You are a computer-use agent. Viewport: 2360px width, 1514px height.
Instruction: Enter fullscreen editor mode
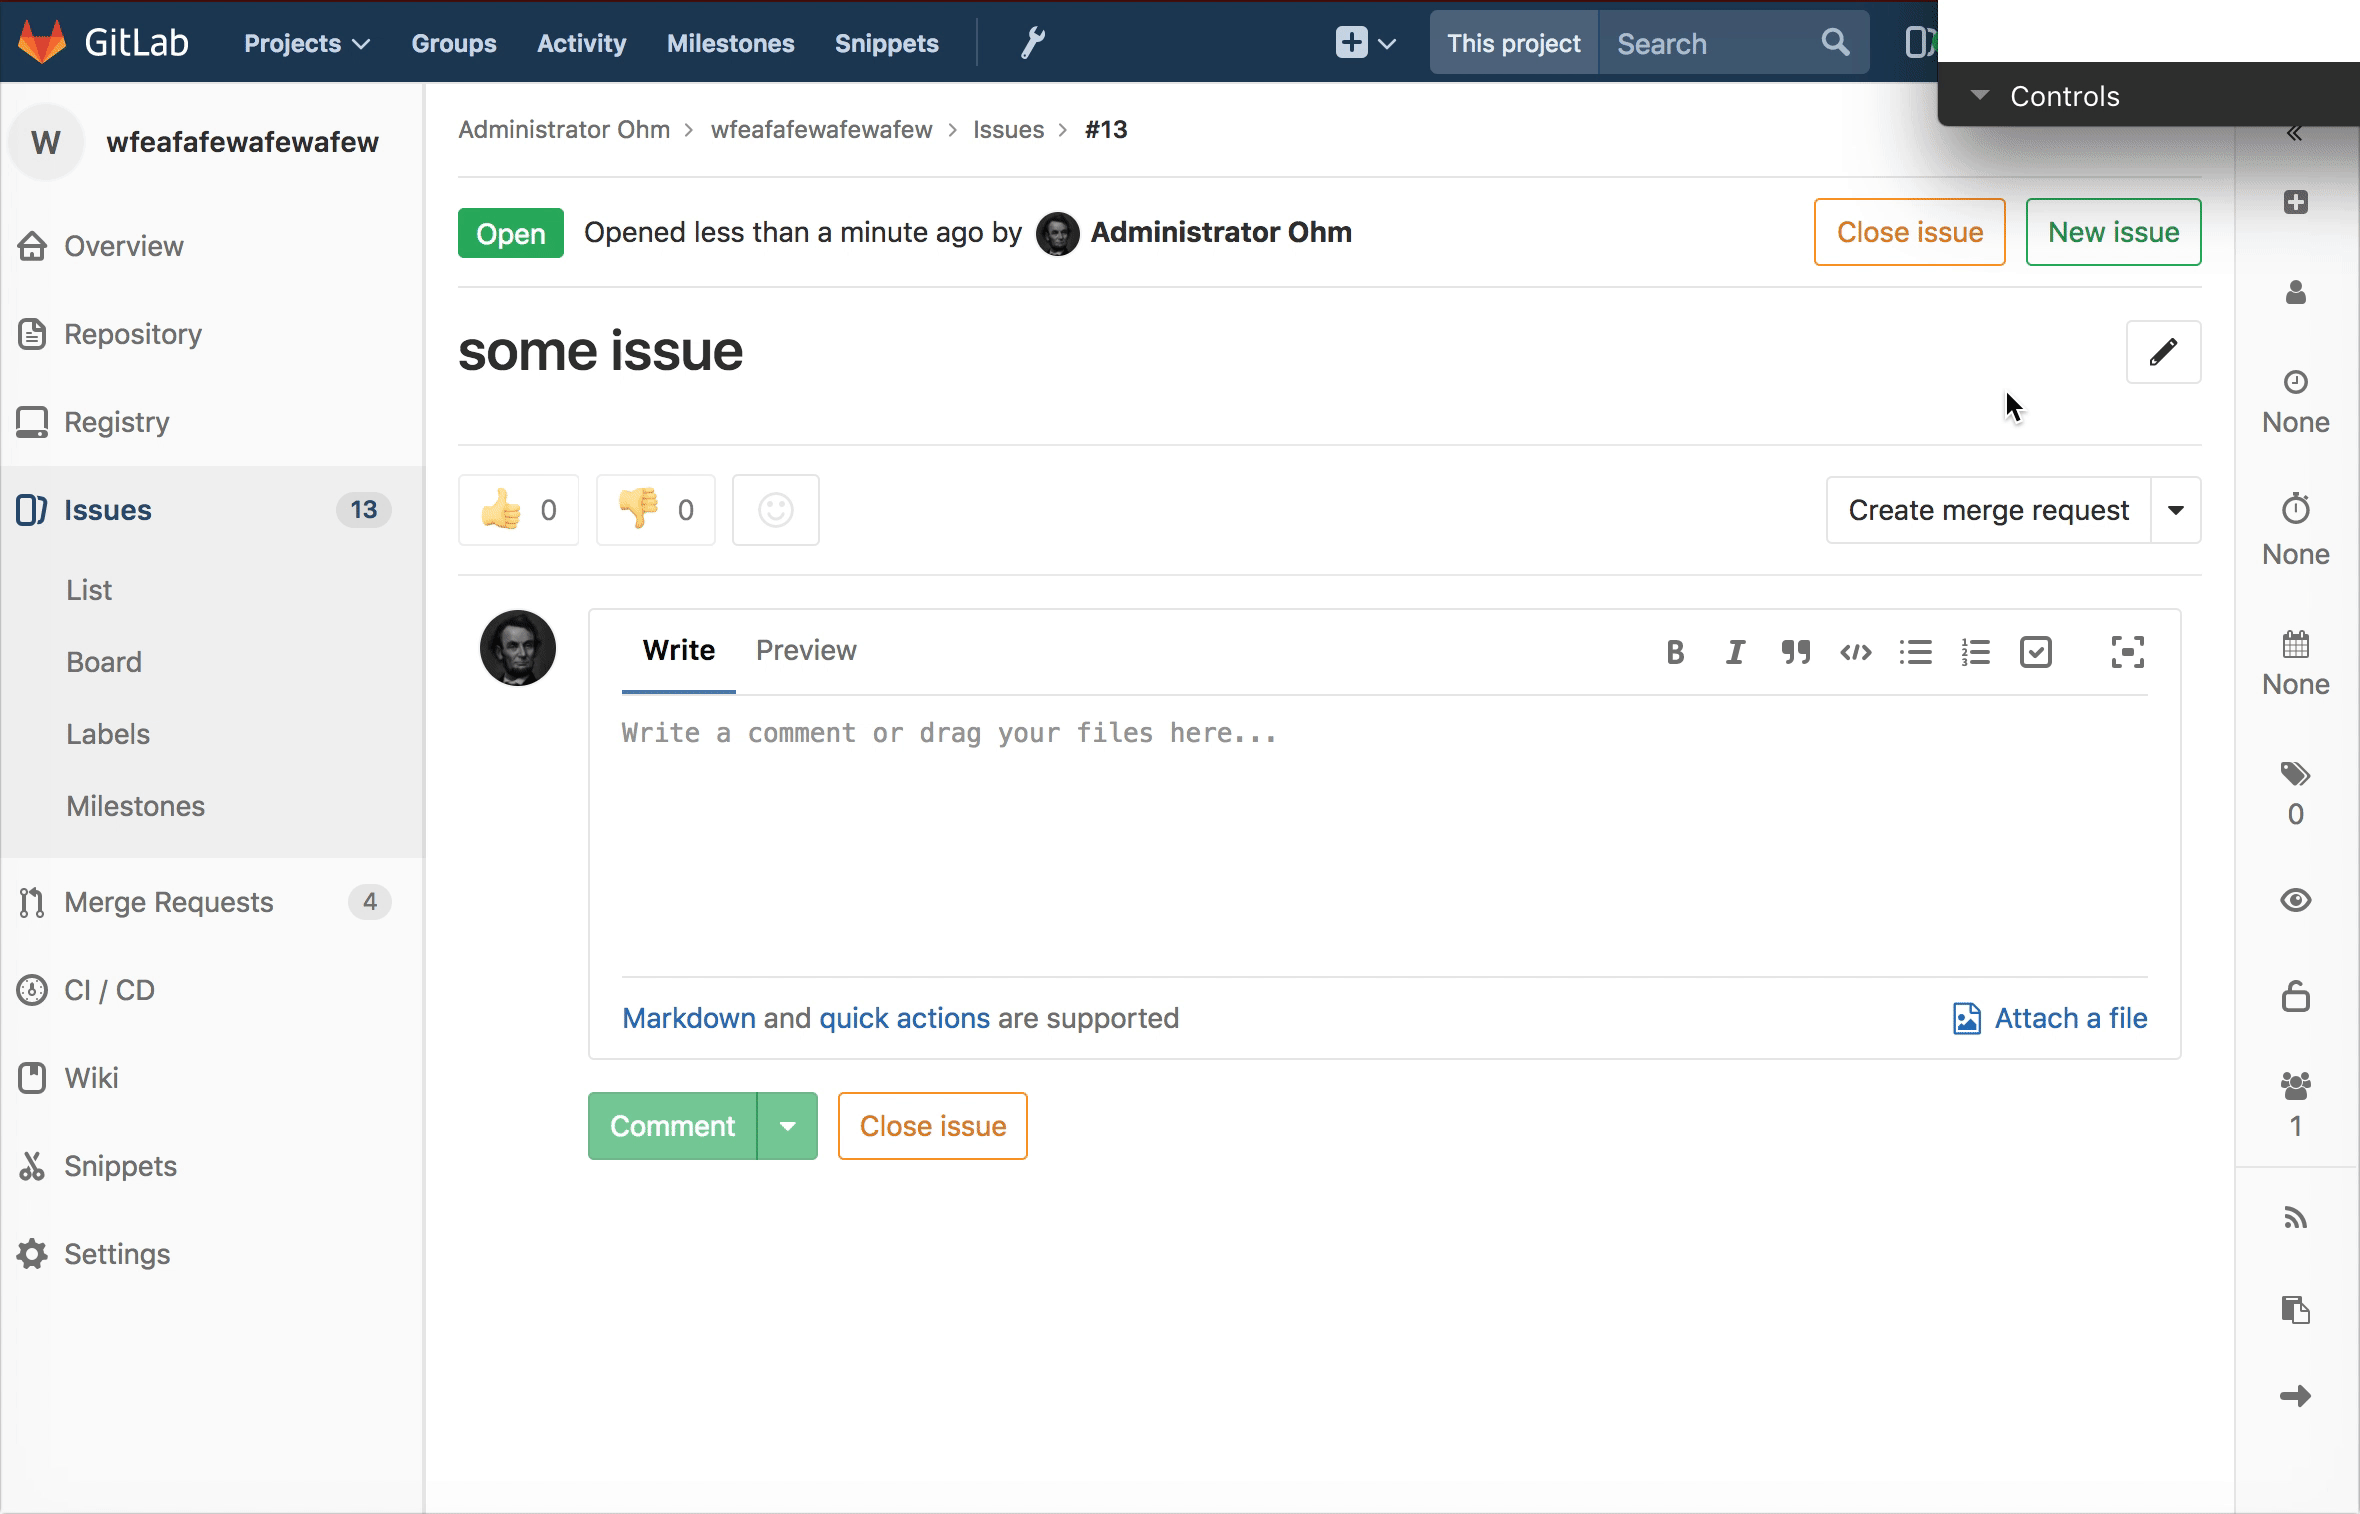[x=2127, y=653]
